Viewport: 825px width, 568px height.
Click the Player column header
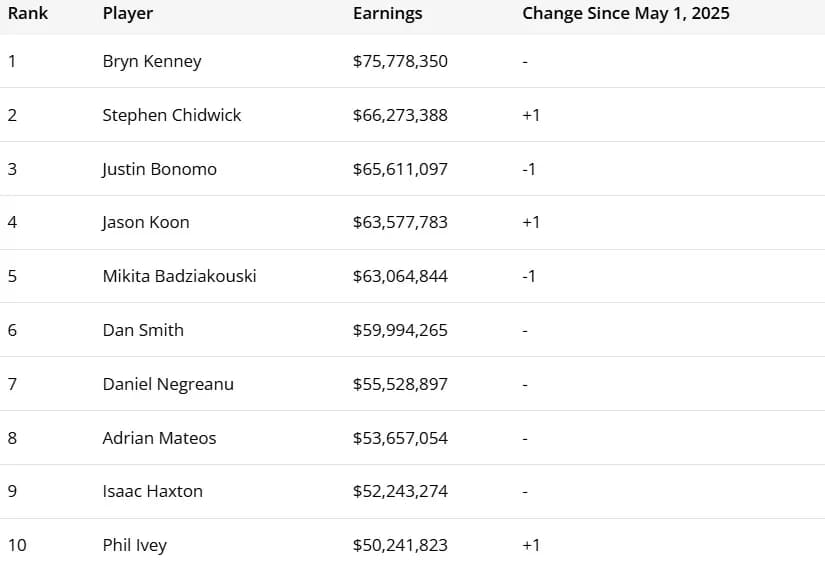pyautogui.click(x=128, y=14)
